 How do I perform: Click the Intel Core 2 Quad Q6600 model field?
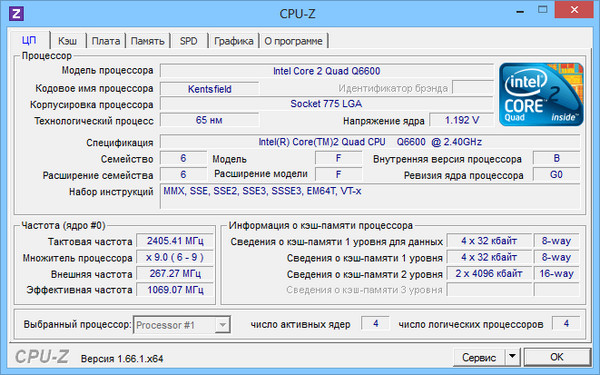coord(327,71)
